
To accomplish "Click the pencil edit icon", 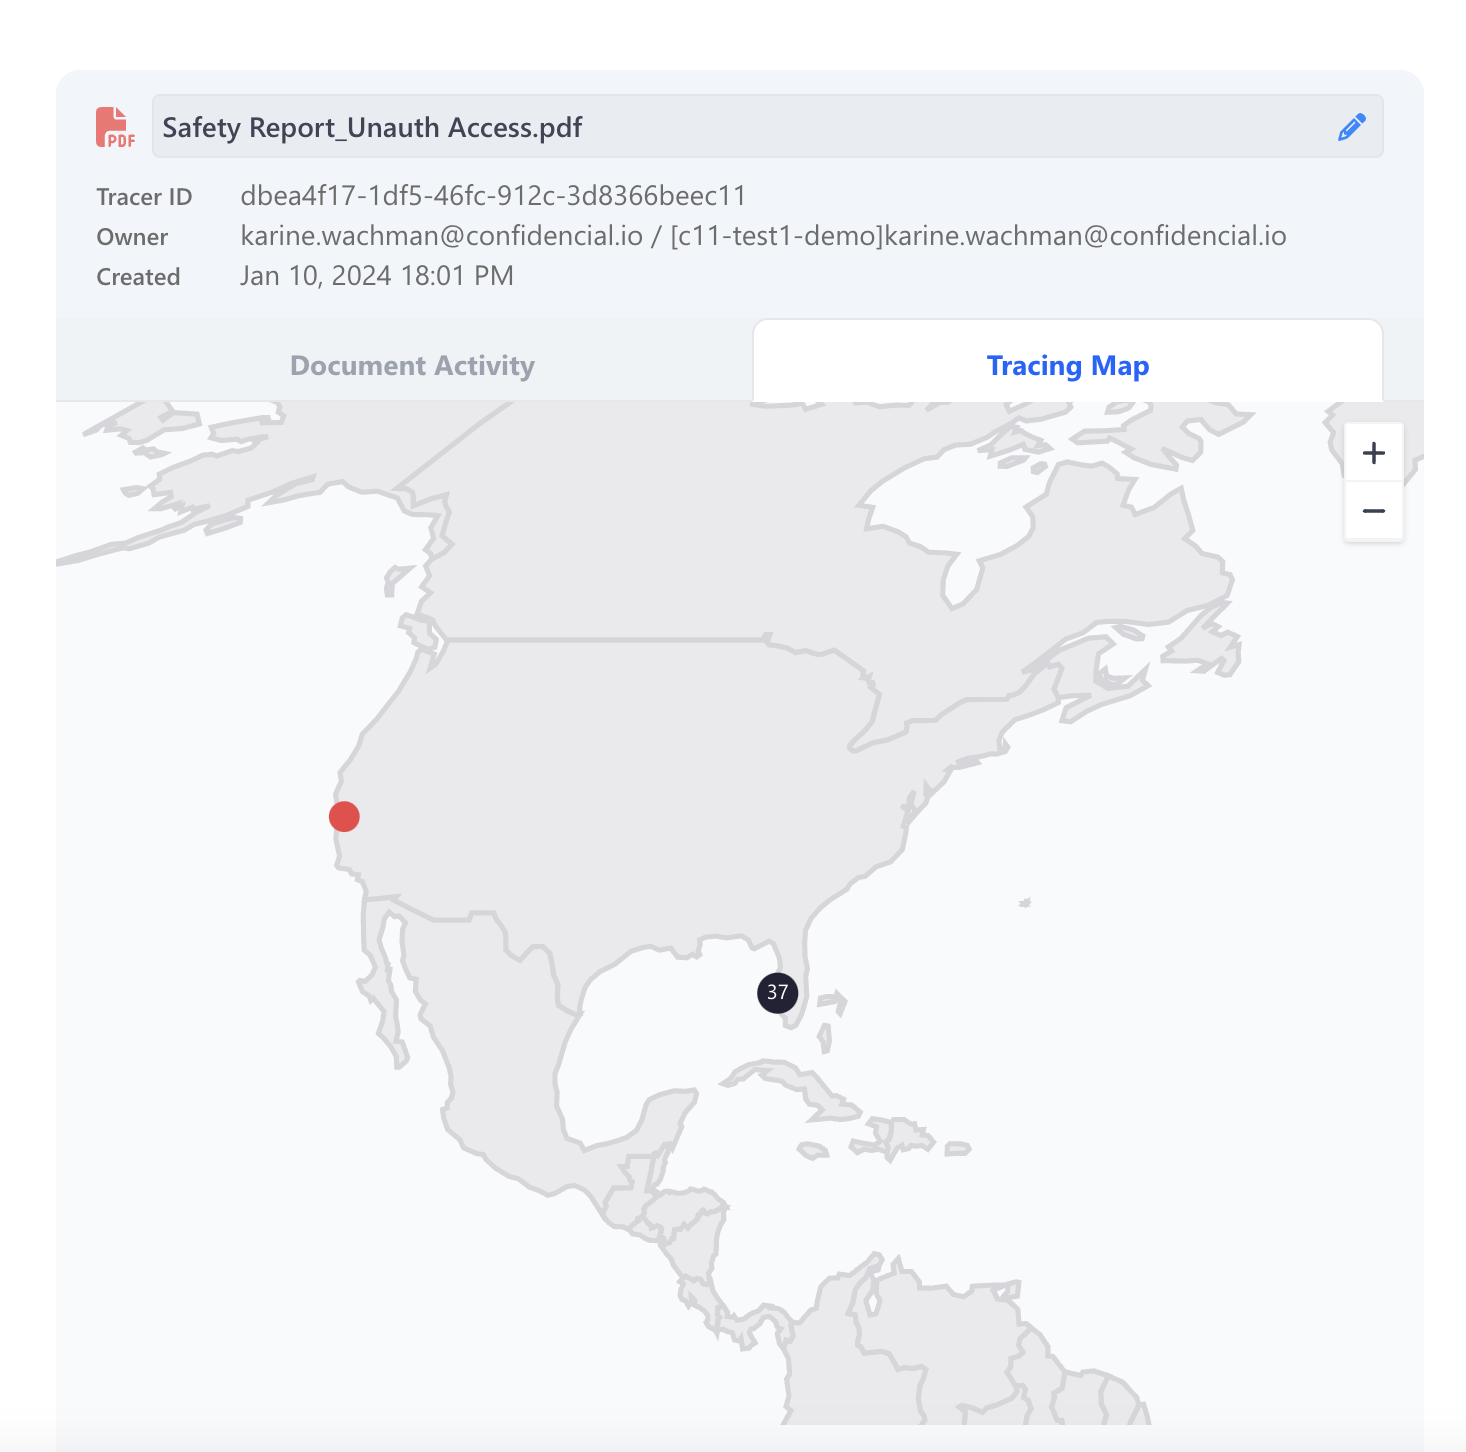I will (x=1351, y=127).
